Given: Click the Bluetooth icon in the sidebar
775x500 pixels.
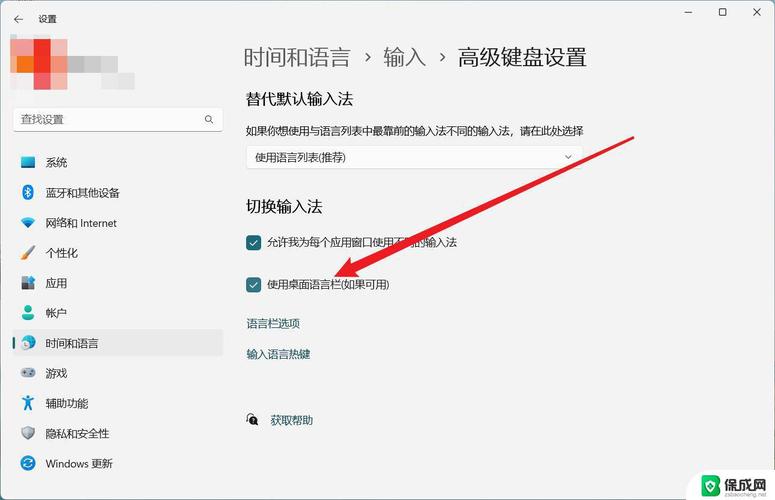Looking at the screenshot, I should pos(28,192).
